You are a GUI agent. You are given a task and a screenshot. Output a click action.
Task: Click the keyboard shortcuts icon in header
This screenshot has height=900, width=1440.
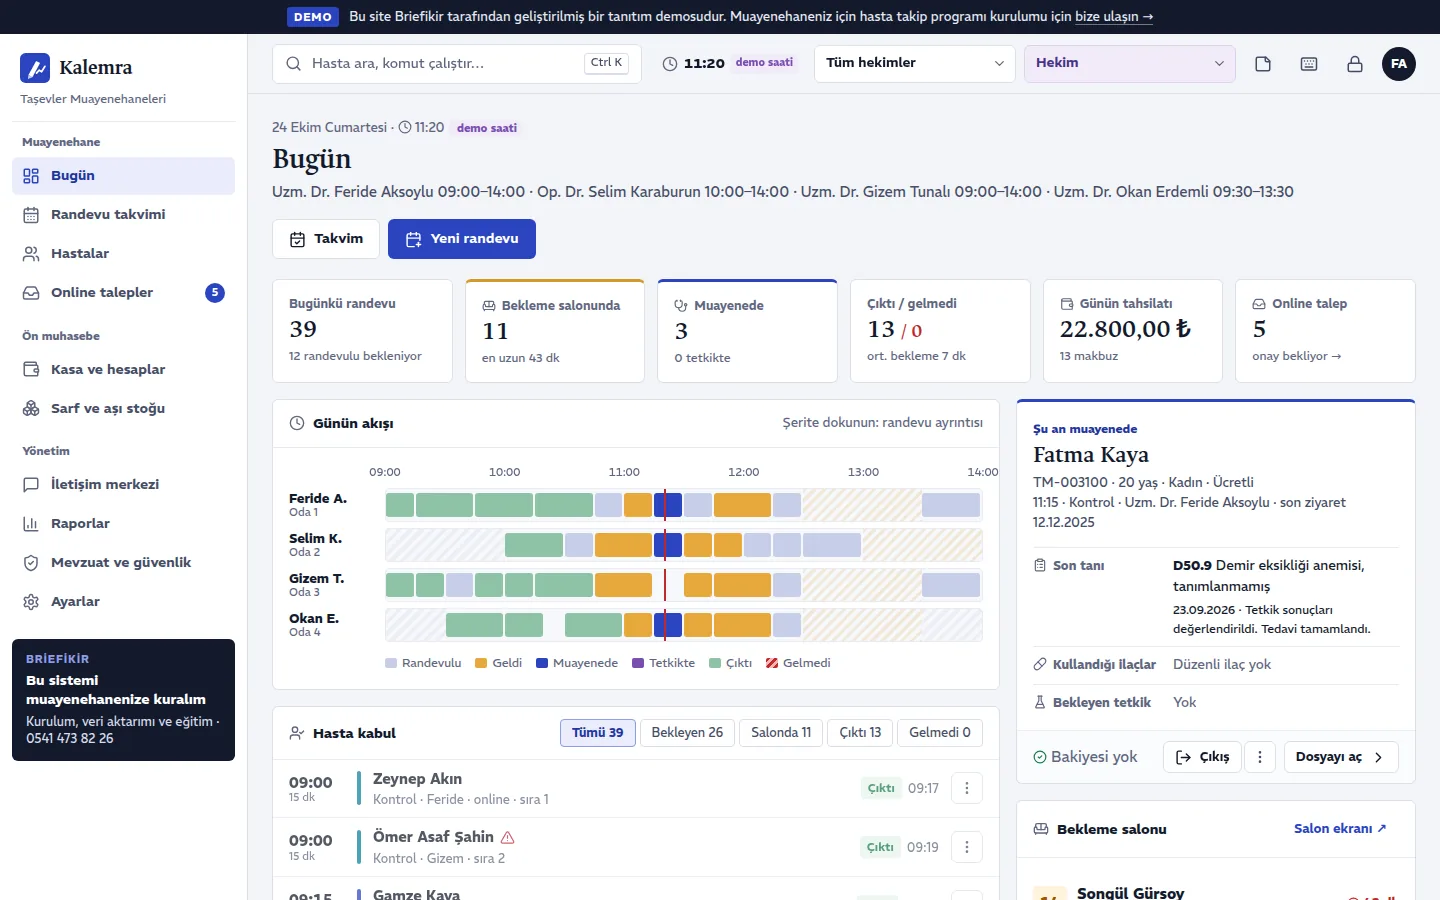(x=1309, y=64)
